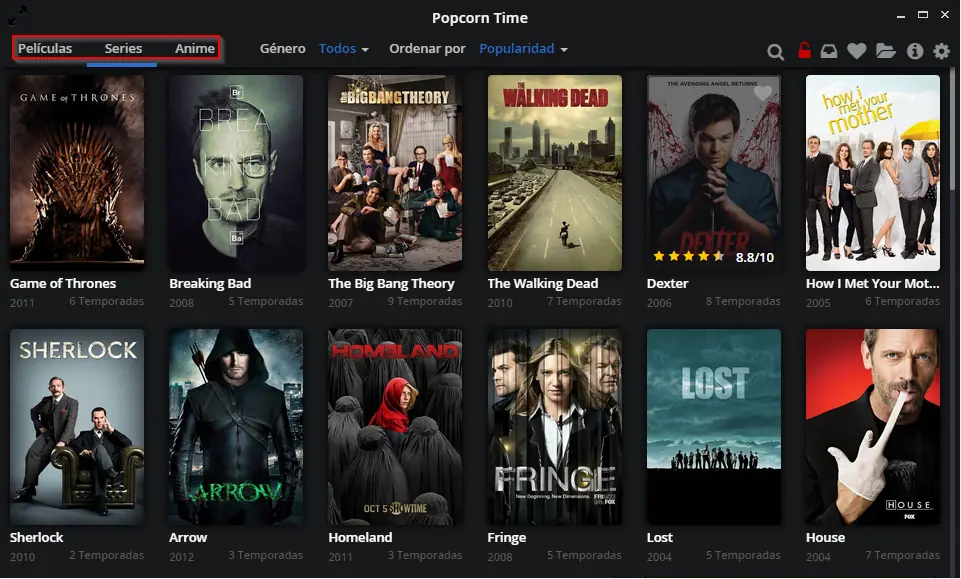Click the Popcorn Time window title
Image resolution: width=961 pixels, height=579 pixels.
click(x=480, y=18)
